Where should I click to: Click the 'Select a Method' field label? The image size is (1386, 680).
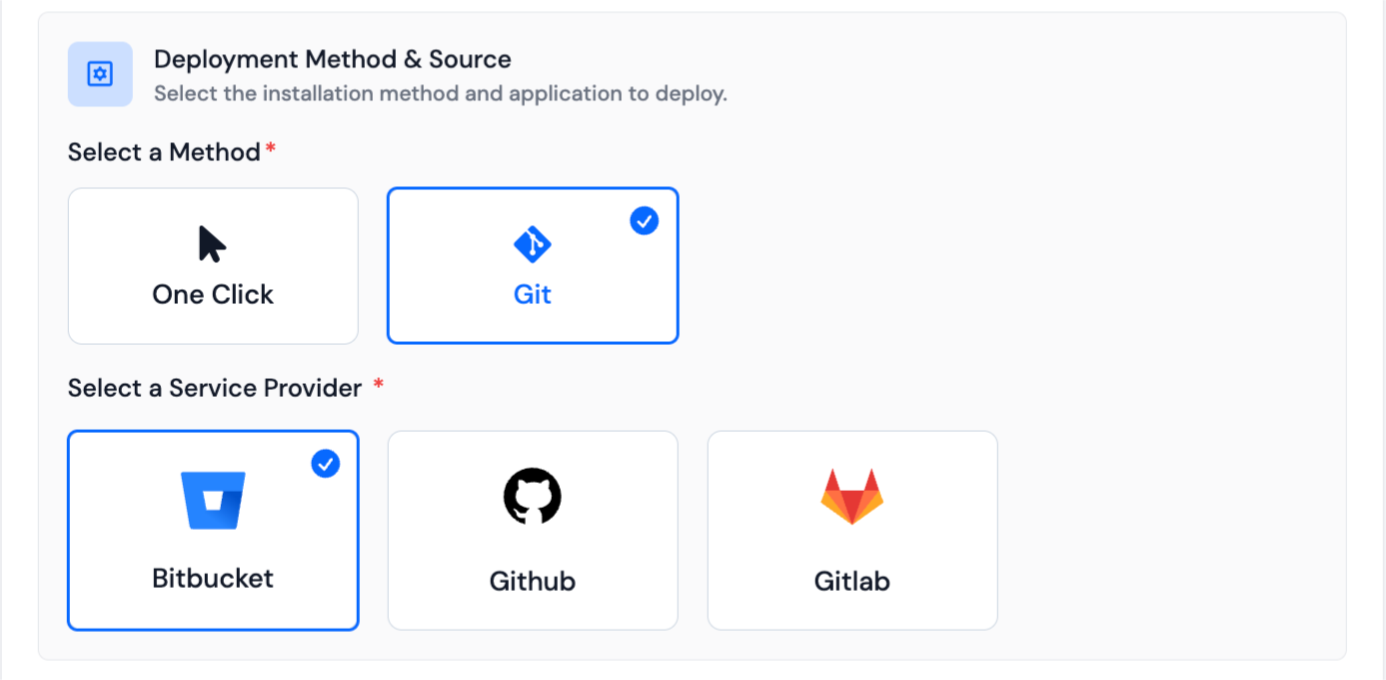[164, 152]
